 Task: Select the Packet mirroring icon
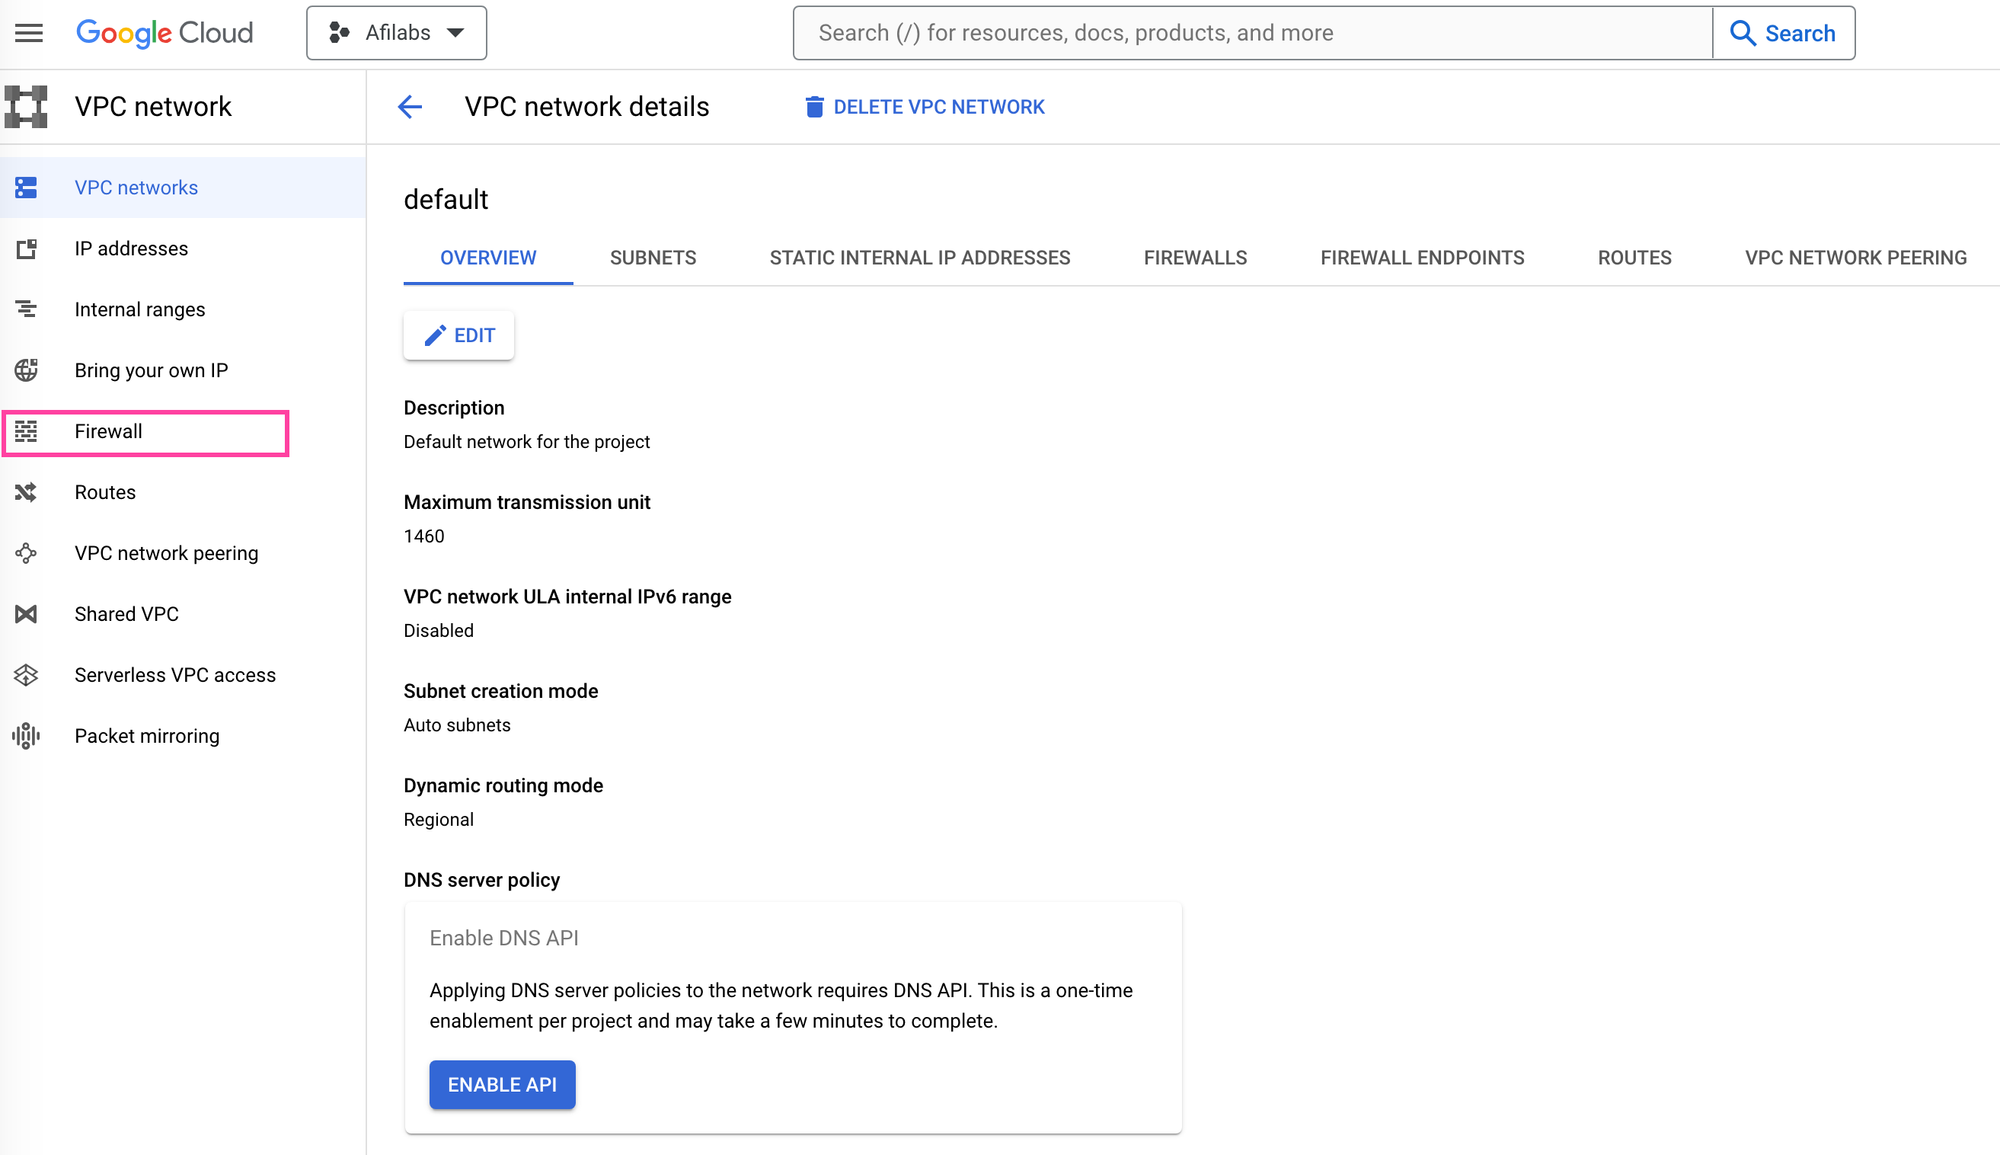(26, 735)
